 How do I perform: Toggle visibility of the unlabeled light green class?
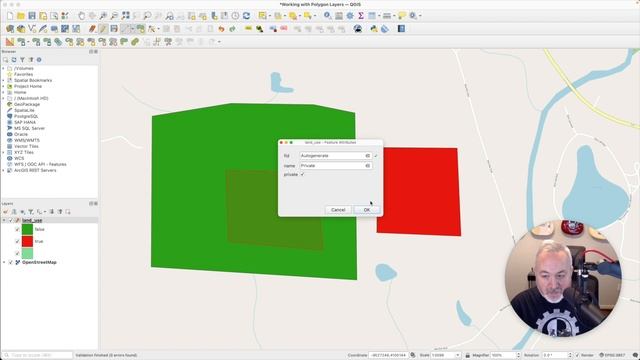pyautogui.click(x=17, y=253)
